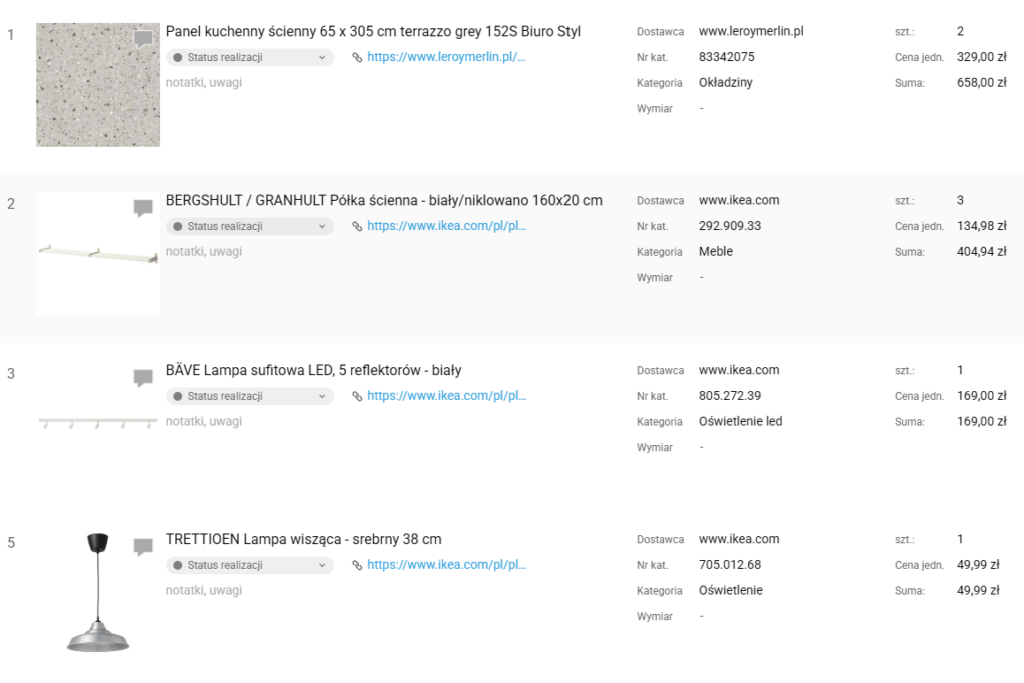Click link chain icon in TRETTIOEN row
Image resolution: width=1024 pixels, height=683 pixels.
point(358,566)
